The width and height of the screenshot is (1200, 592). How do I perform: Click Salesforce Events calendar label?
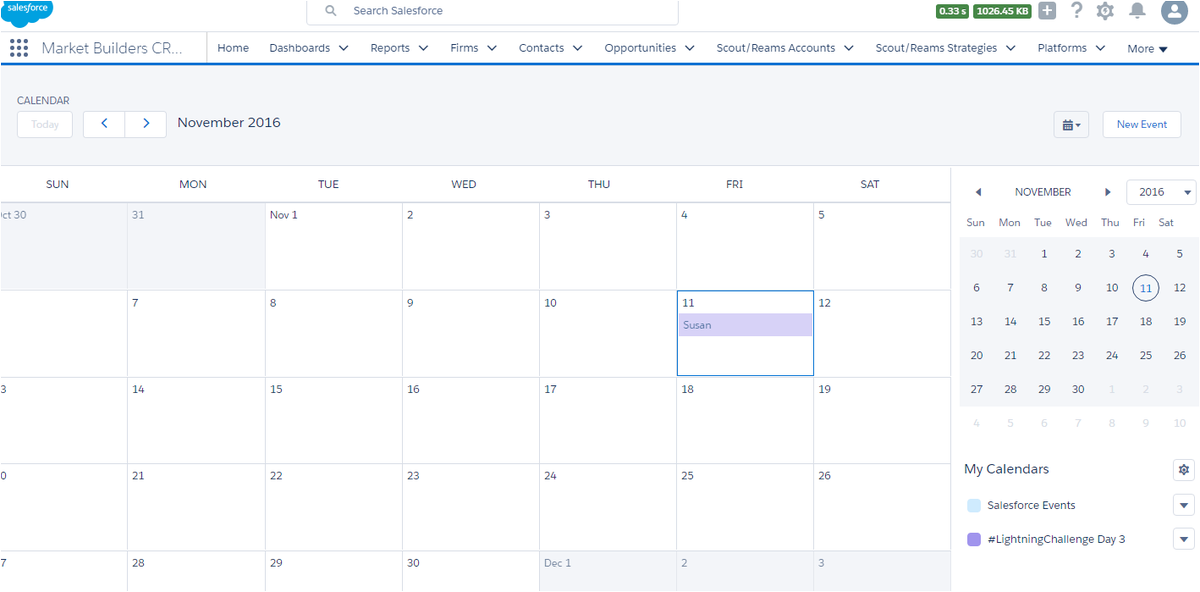[1031, 505]
